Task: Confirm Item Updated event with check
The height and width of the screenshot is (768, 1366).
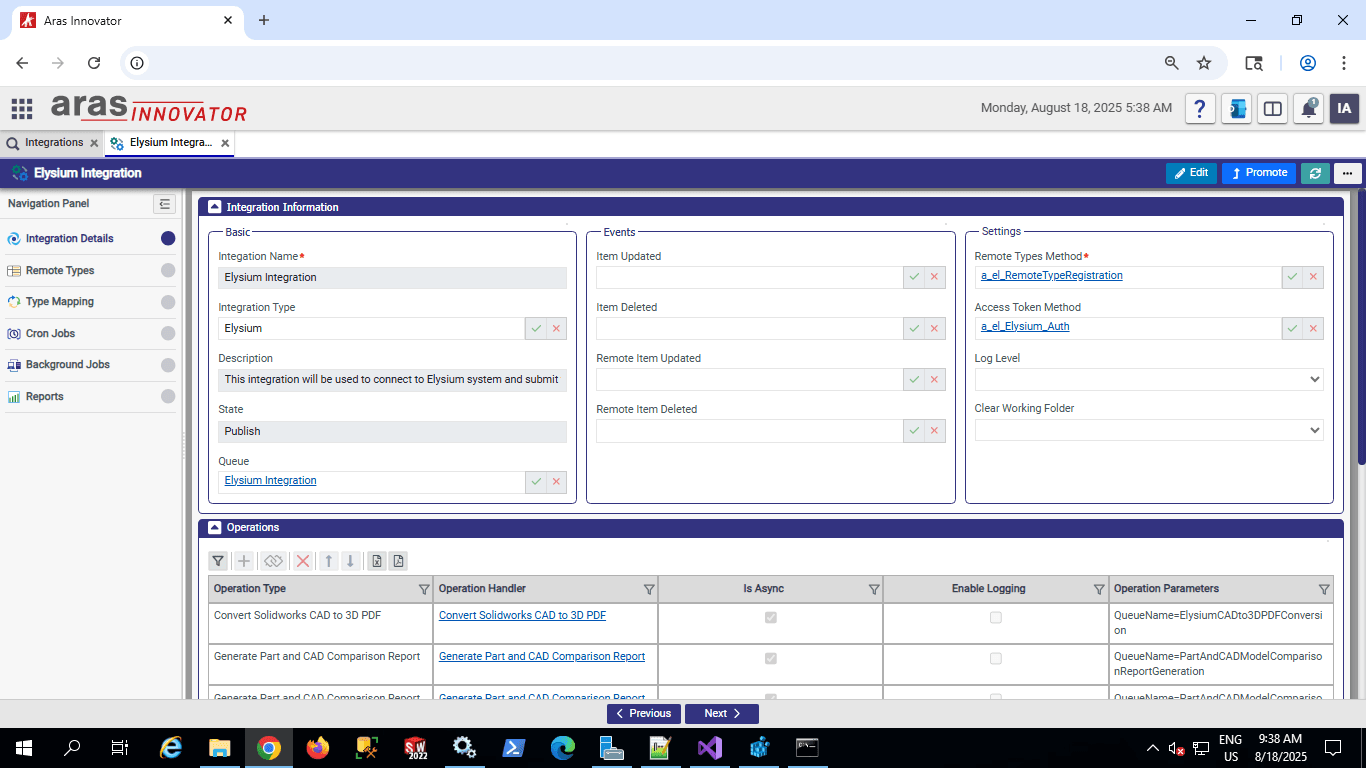Action: coord(914,277)
